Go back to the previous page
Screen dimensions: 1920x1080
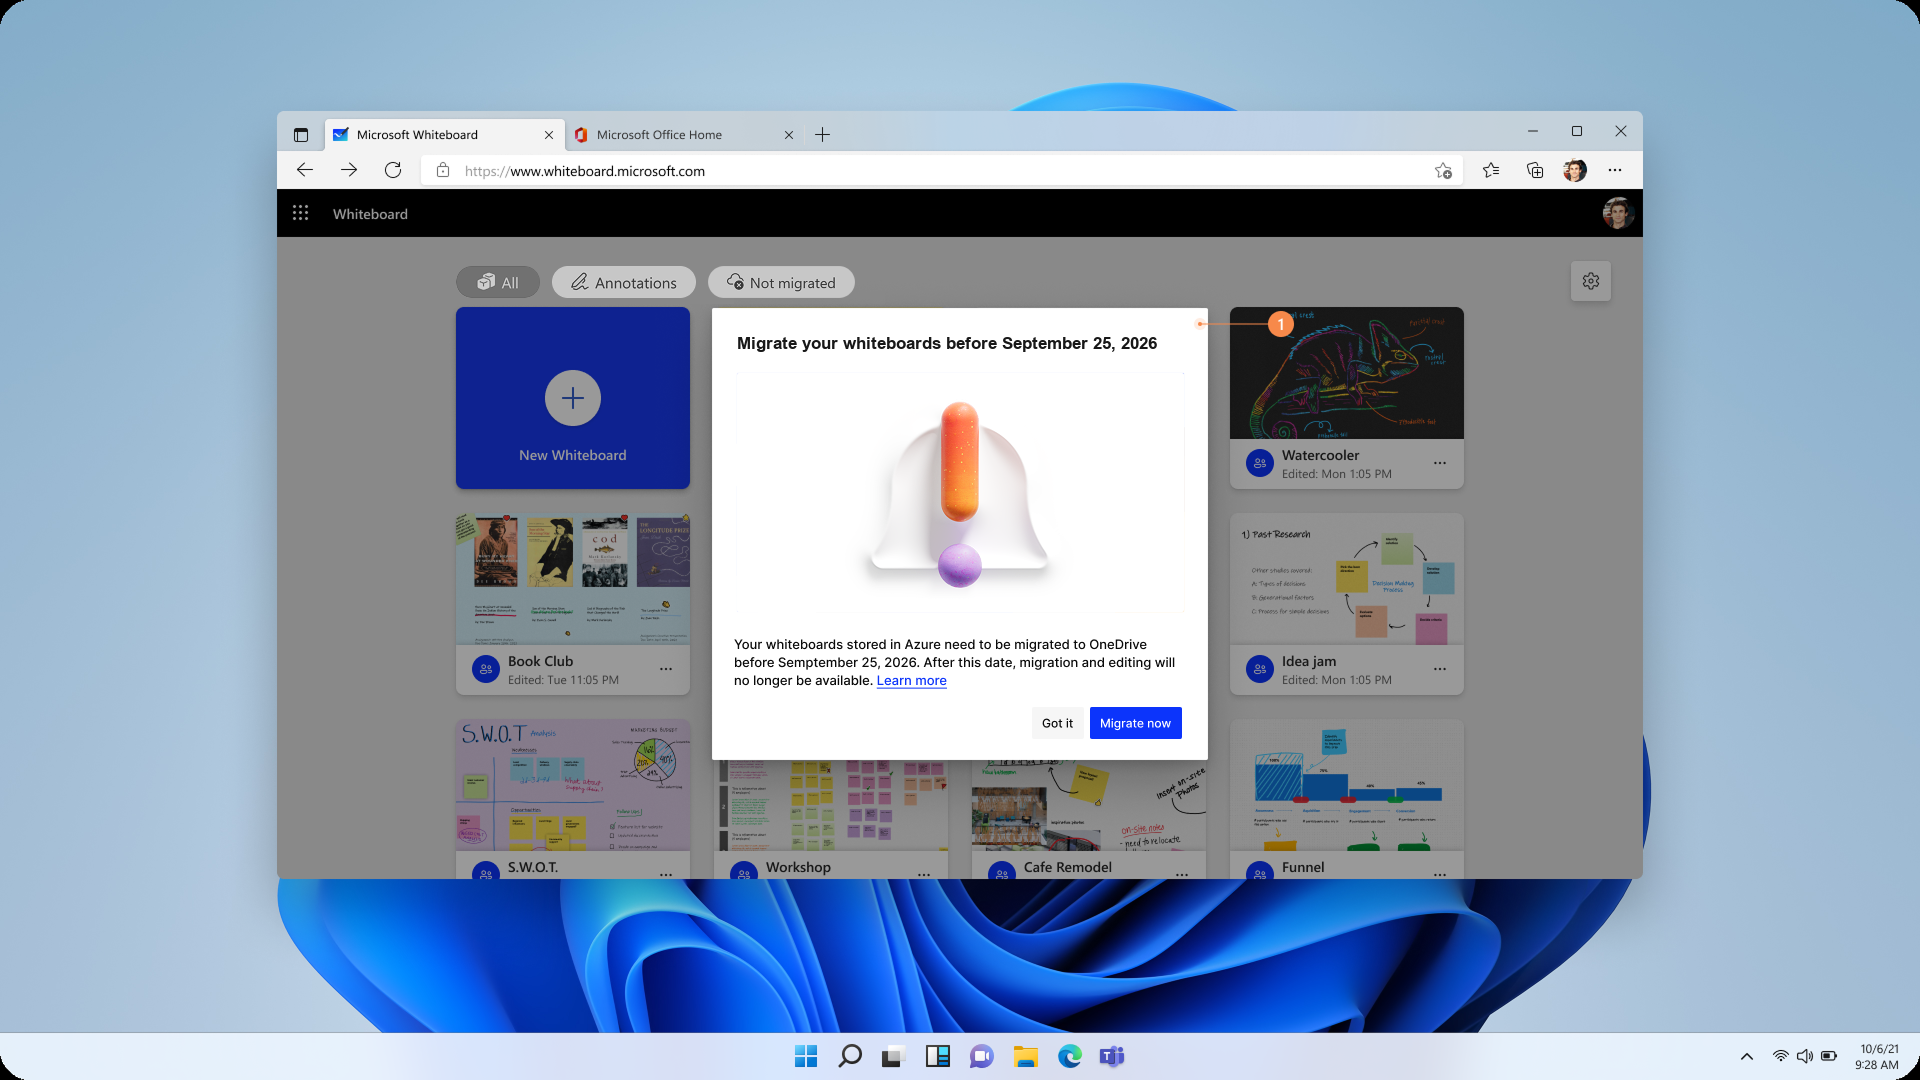point(305,170)
